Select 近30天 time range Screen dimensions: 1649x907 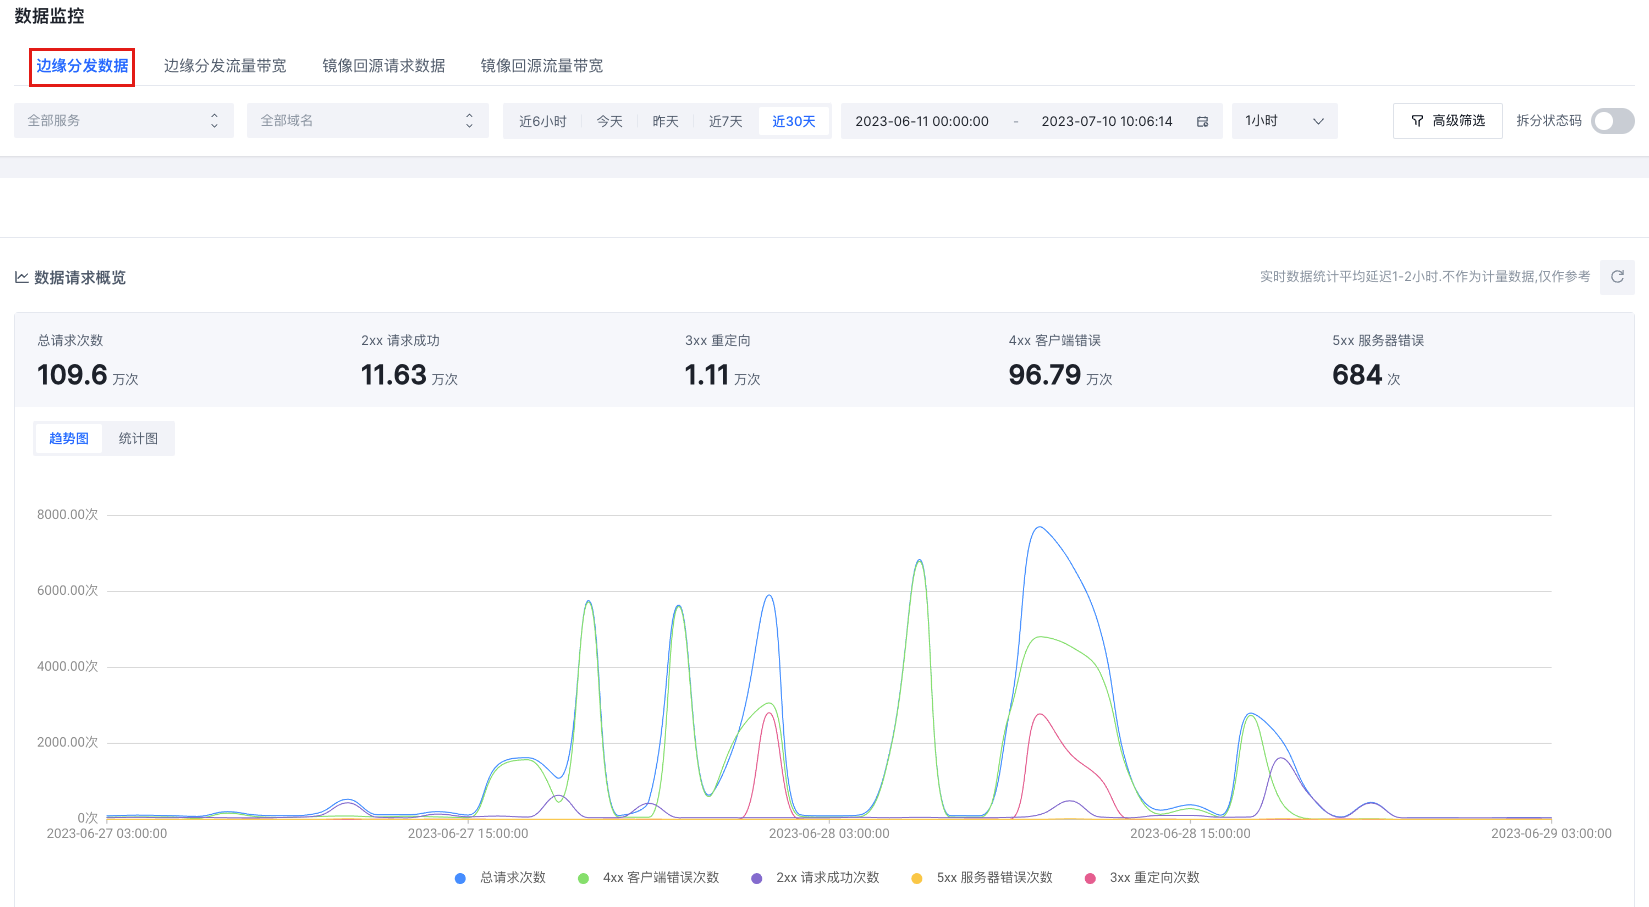click(794, 122)
